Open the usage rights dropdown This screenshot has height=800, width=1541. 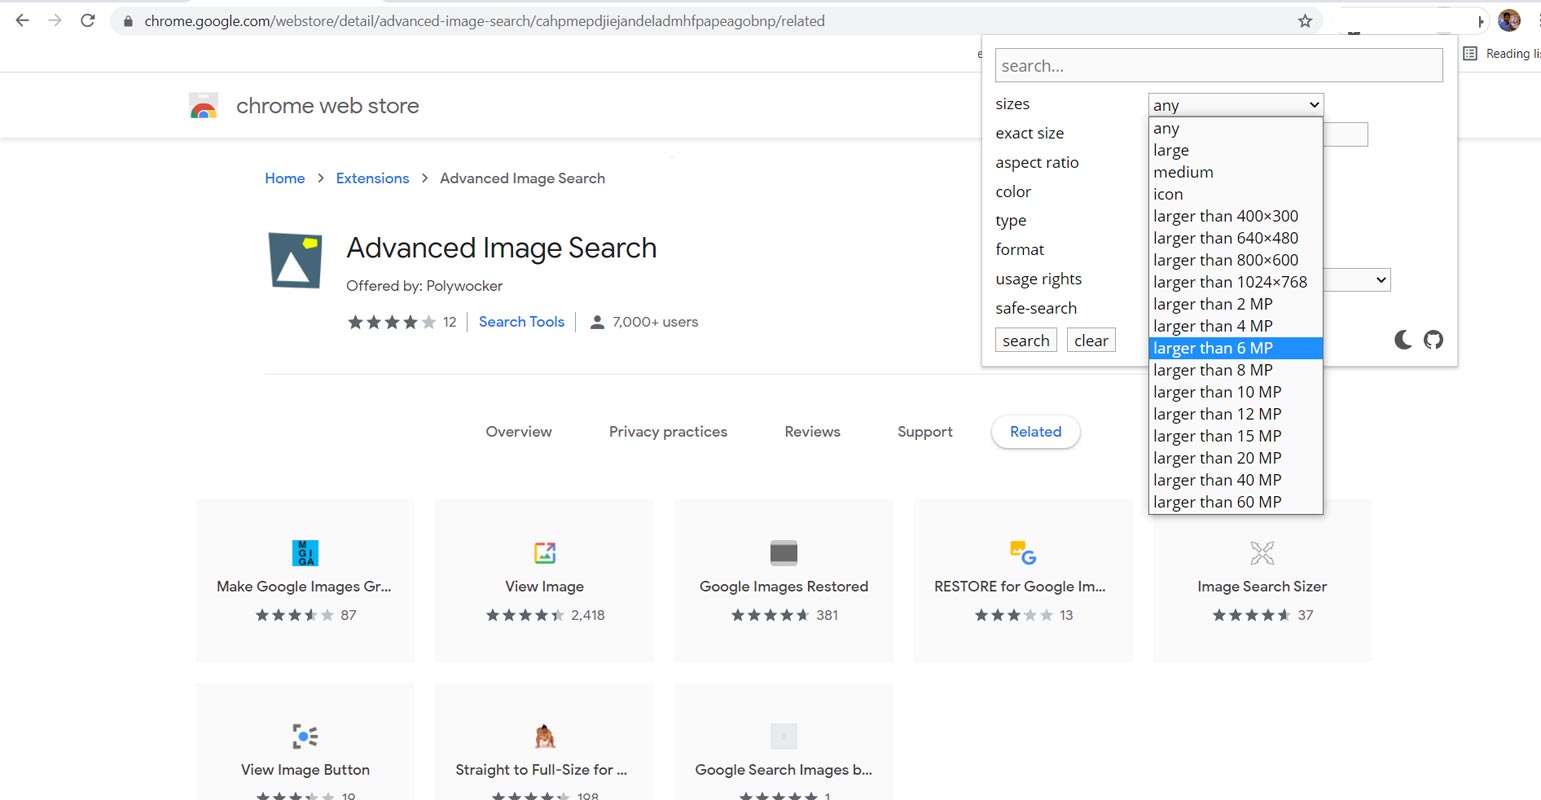click(1357, 280)
